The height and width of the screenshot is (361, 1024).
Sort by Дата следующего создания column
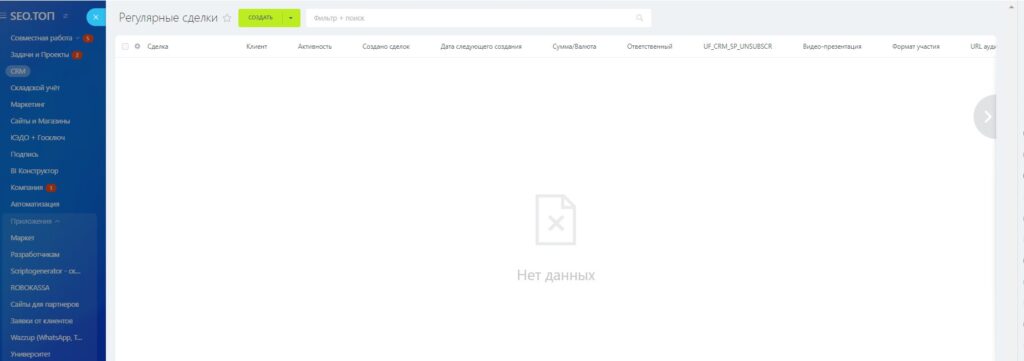(481, 46)
